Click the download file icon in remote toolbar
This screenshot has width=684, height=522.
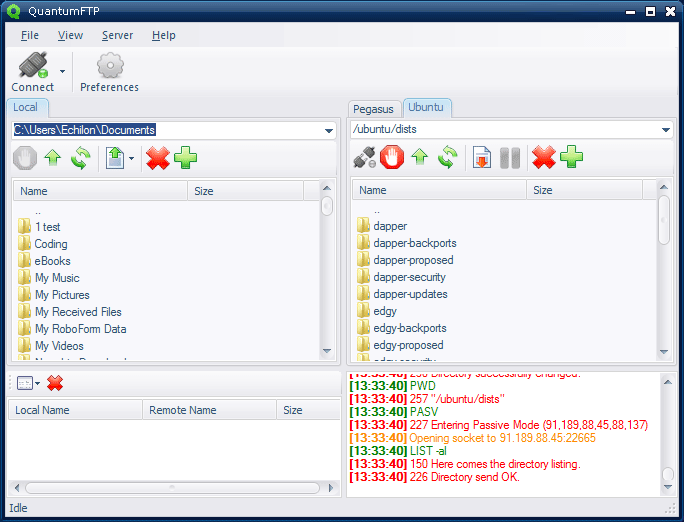(482, 157)
